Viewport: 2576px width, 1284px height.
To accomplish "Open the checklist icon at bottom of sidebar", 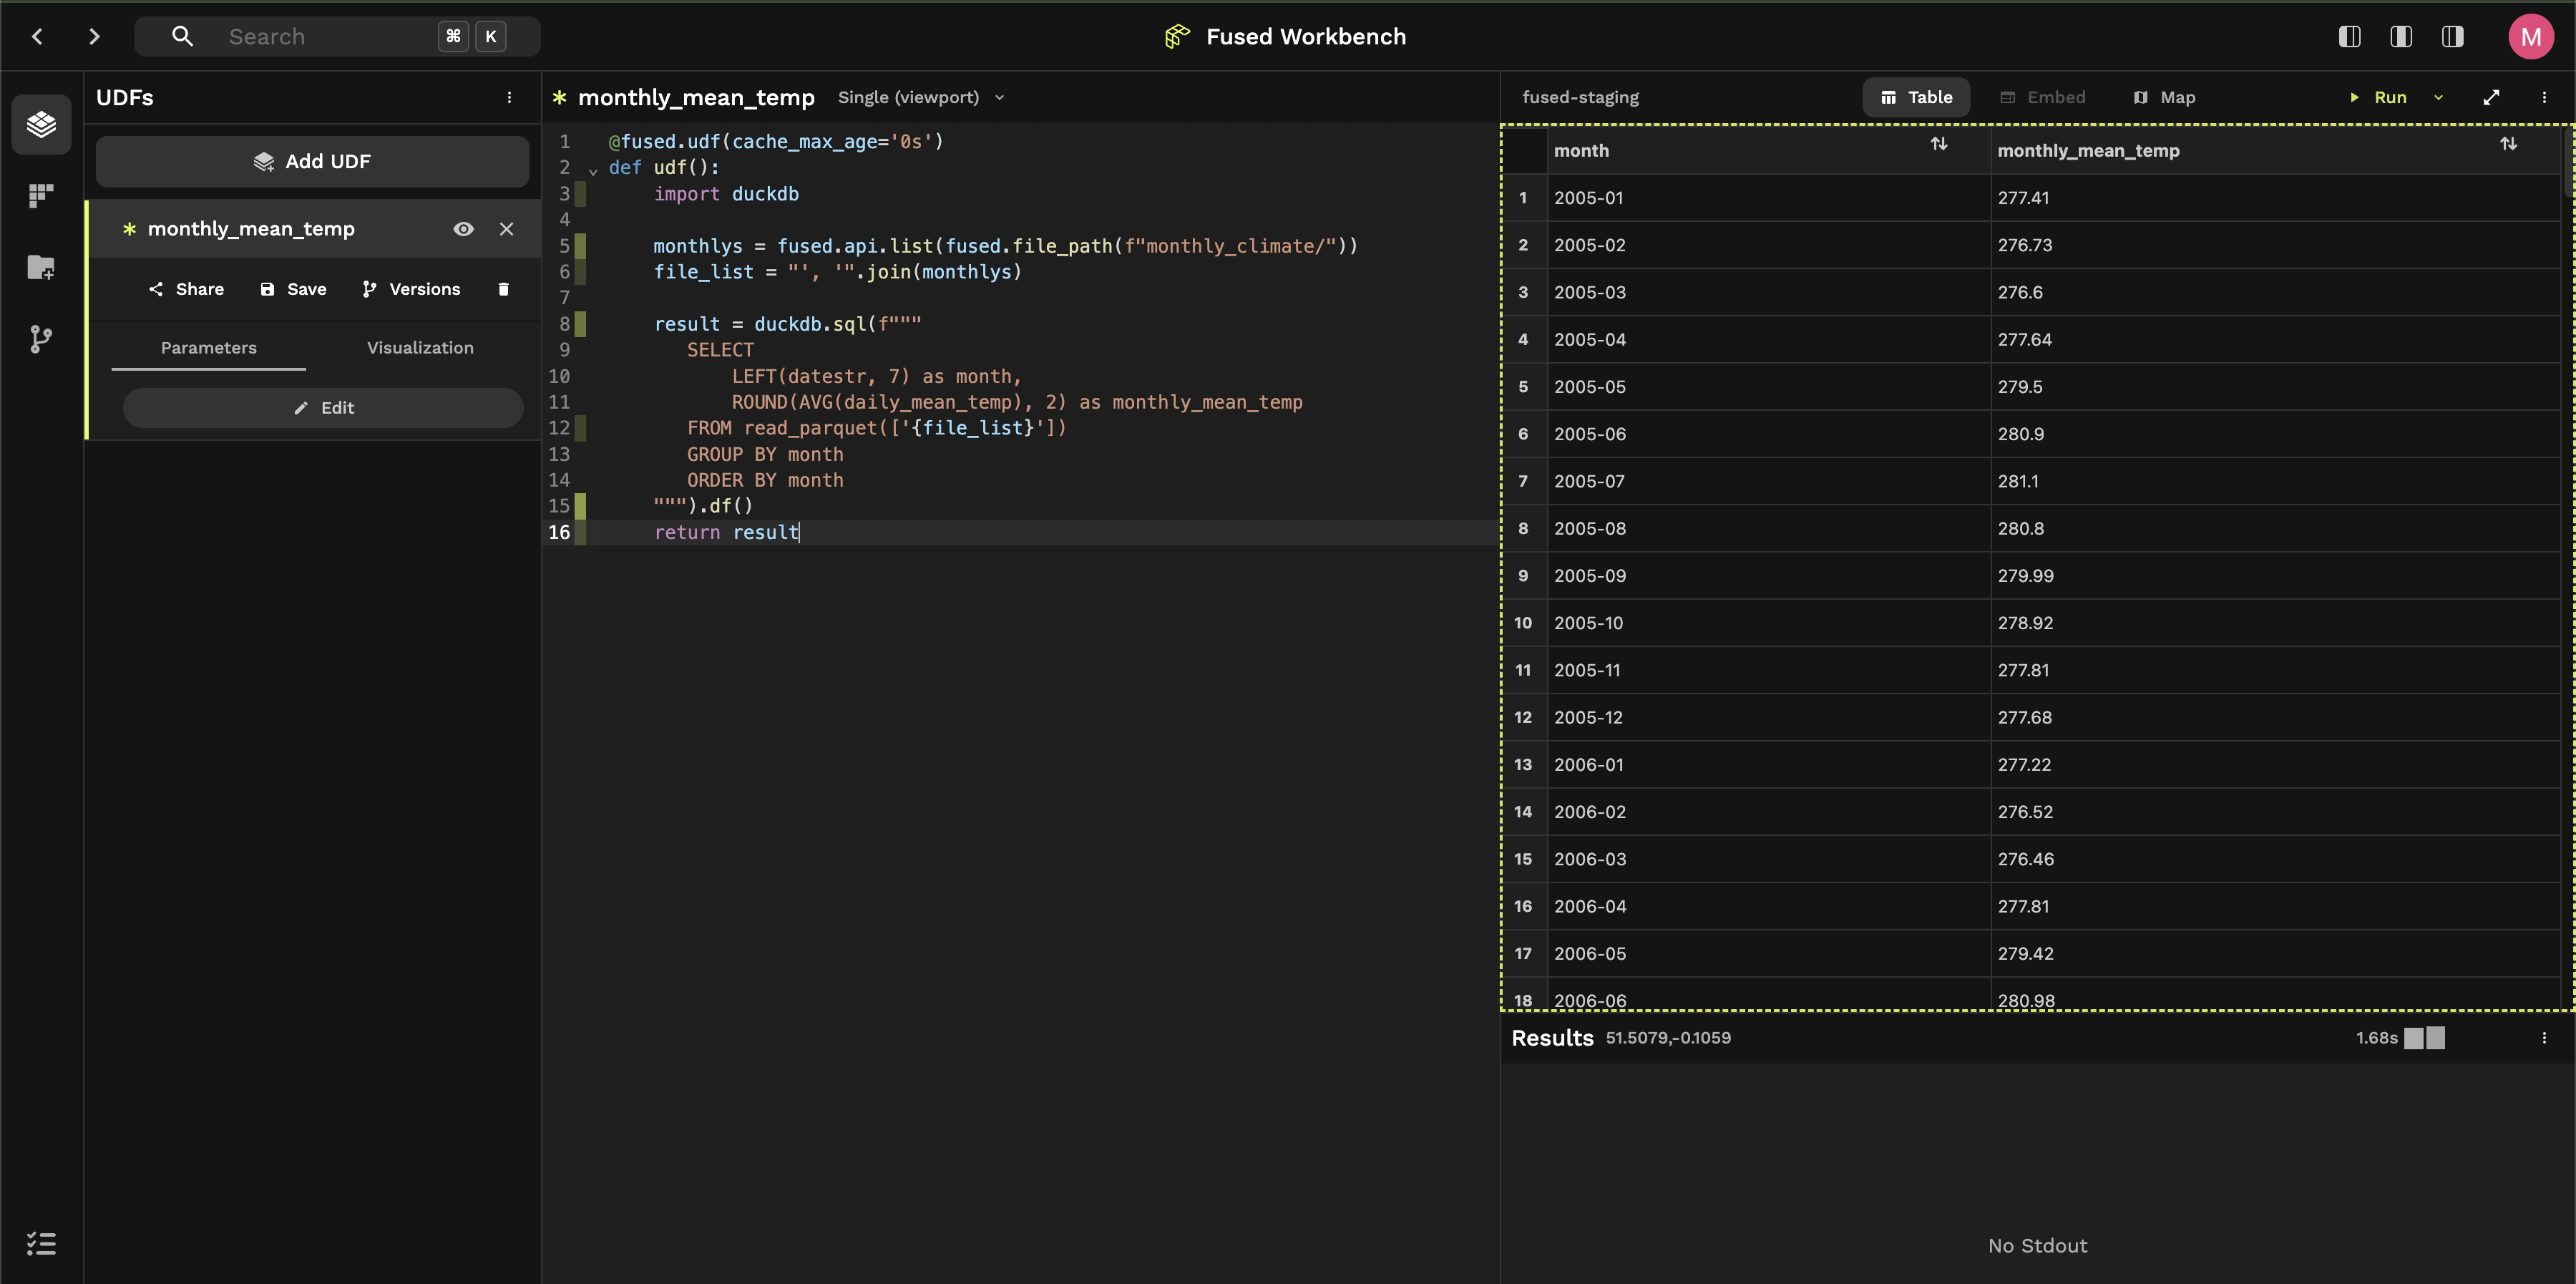I will (41, 1243).
